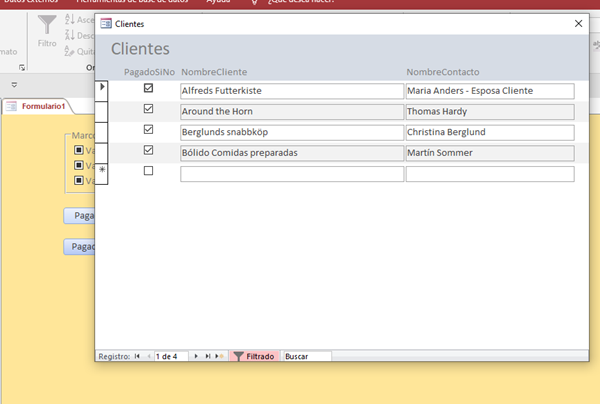
Task: Select the Alfreds Futterkiste record selector
Action: tap(101, 91)
